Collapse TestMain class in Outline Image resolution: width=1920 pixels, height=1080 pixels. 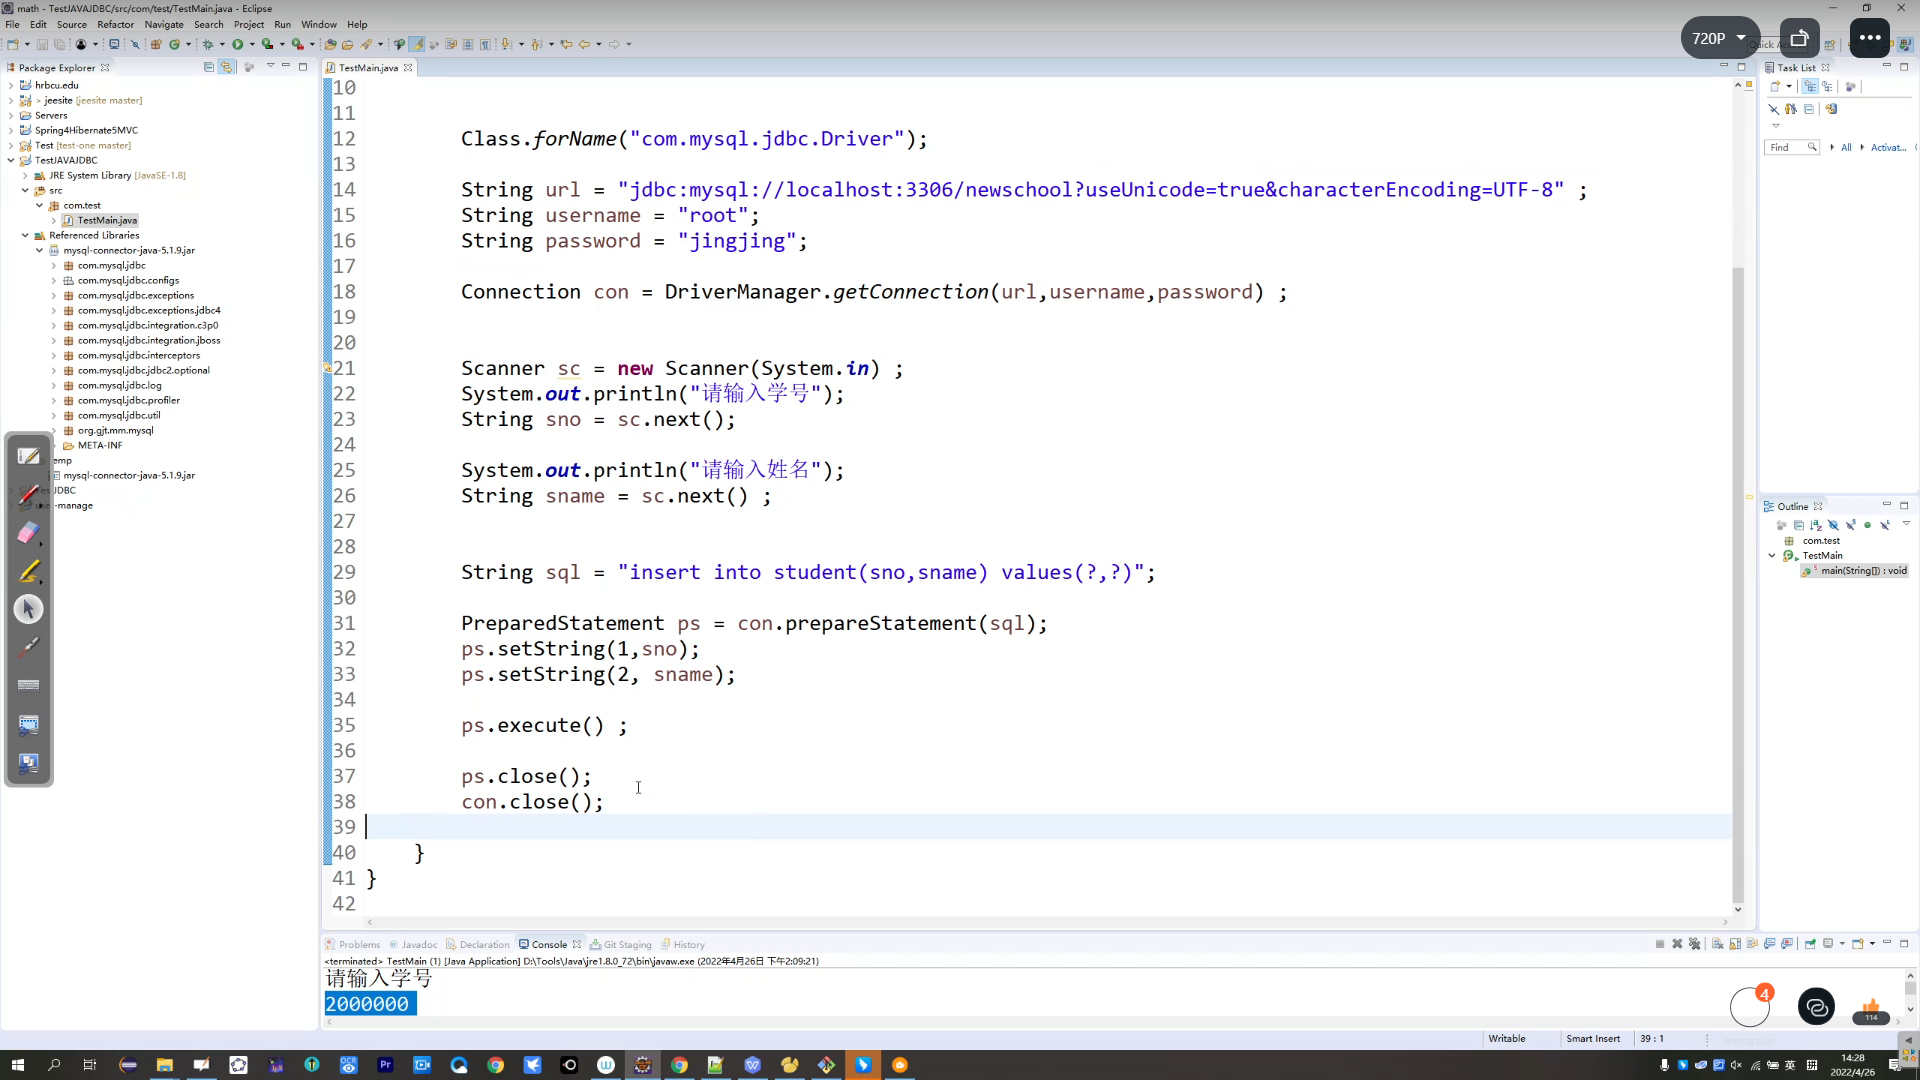pos(1772,556)
